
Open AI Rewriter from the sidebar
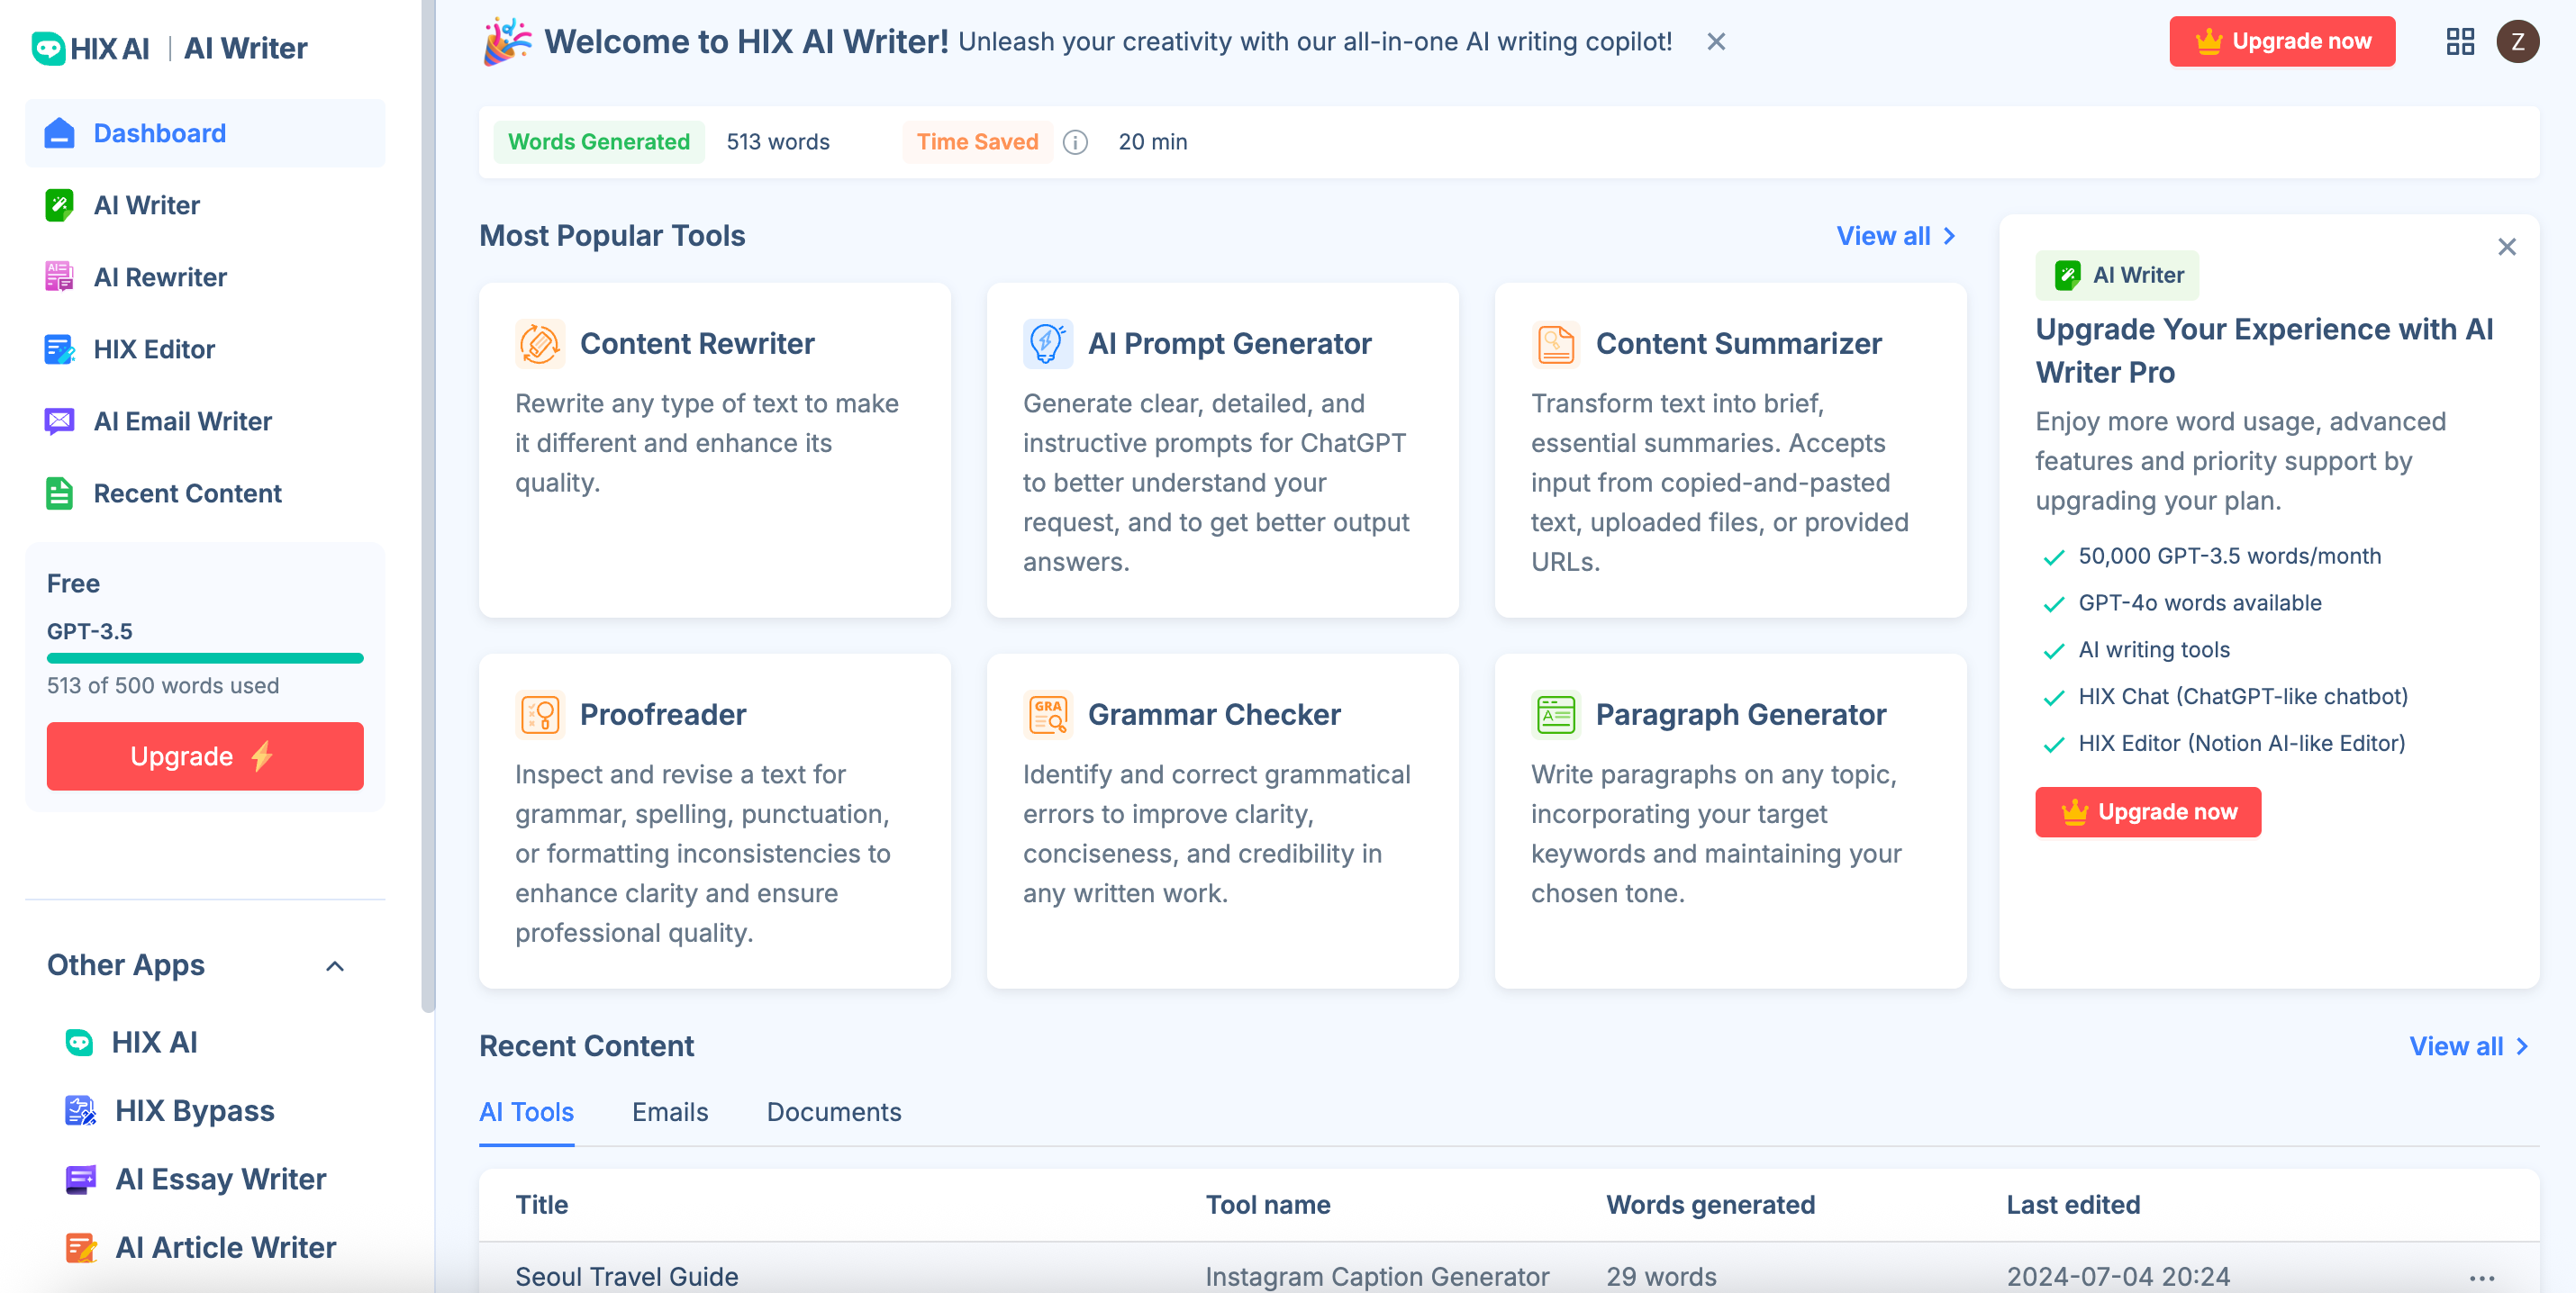tap(205, 277)
